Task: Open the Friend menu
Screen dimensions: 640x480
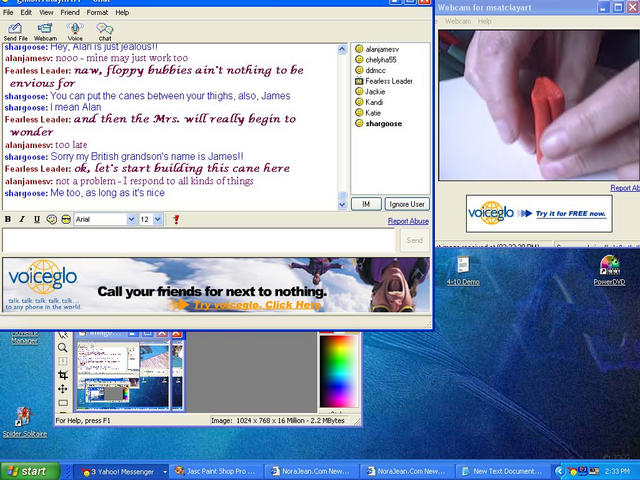Action: pos(70,13)
